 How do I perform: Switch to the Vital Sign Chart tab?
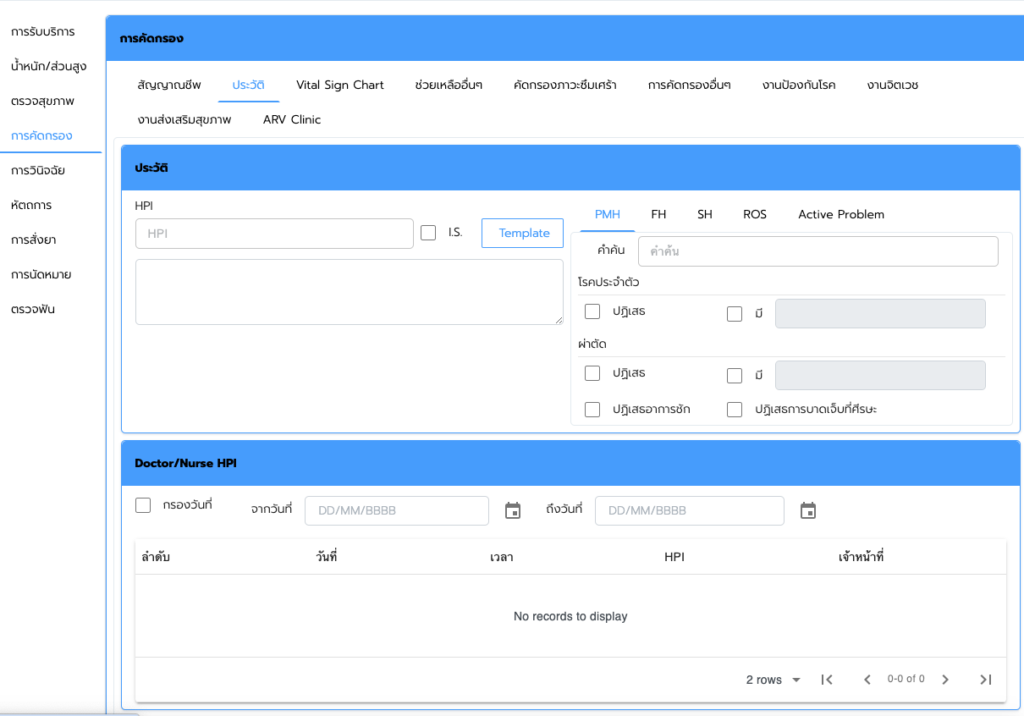pos(340,85)
